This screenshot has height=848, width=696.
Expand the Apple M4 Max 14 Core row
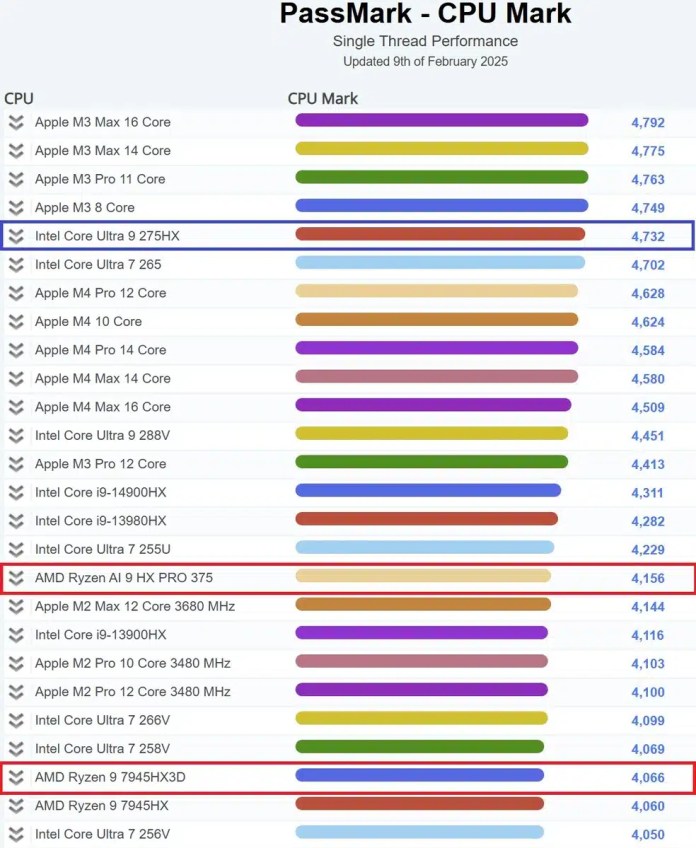(16, 379)
